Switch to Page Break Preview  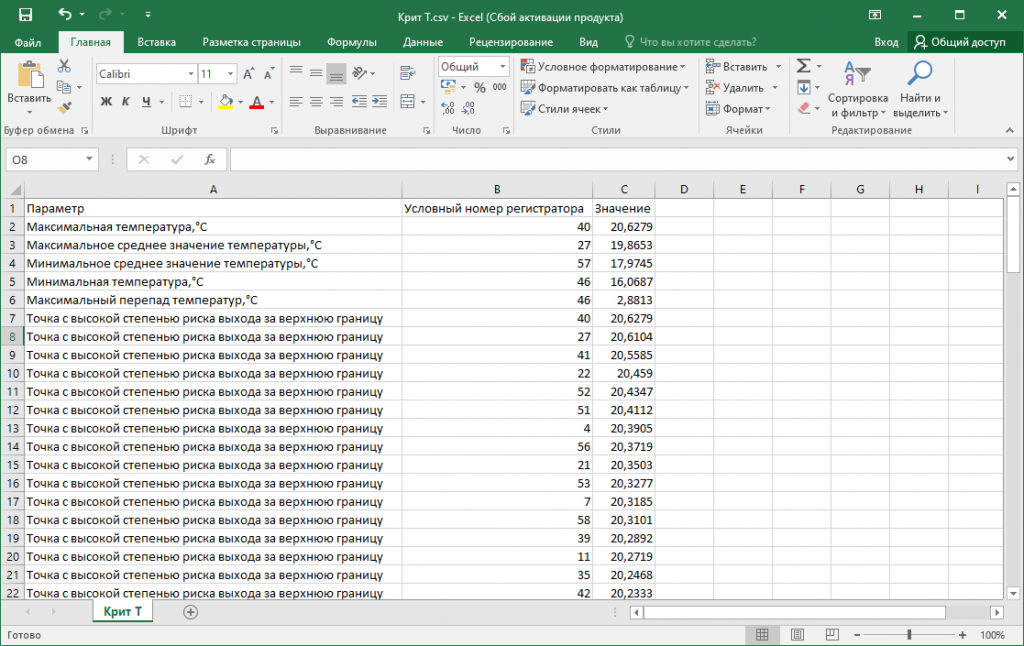click(832, 635)
